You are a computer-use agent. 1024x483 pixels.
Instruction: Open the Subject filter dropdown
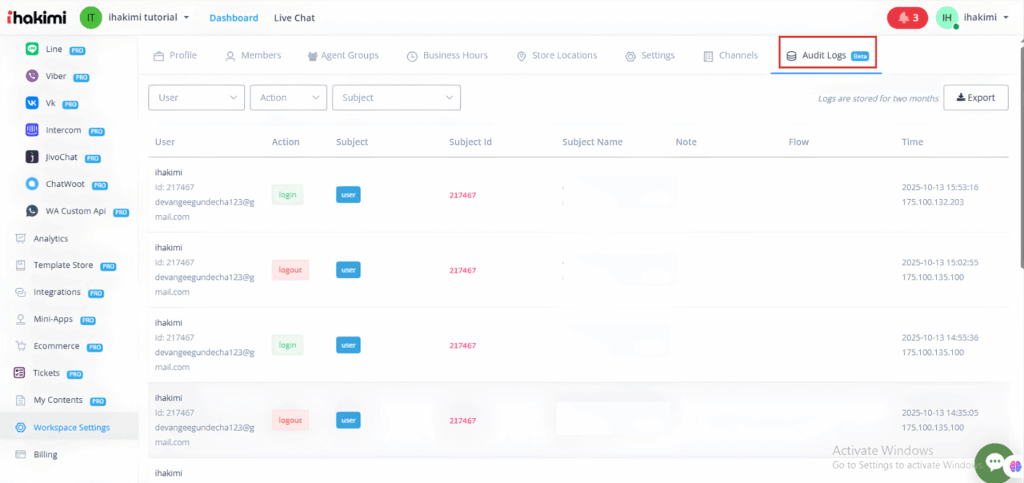(396, 97)
